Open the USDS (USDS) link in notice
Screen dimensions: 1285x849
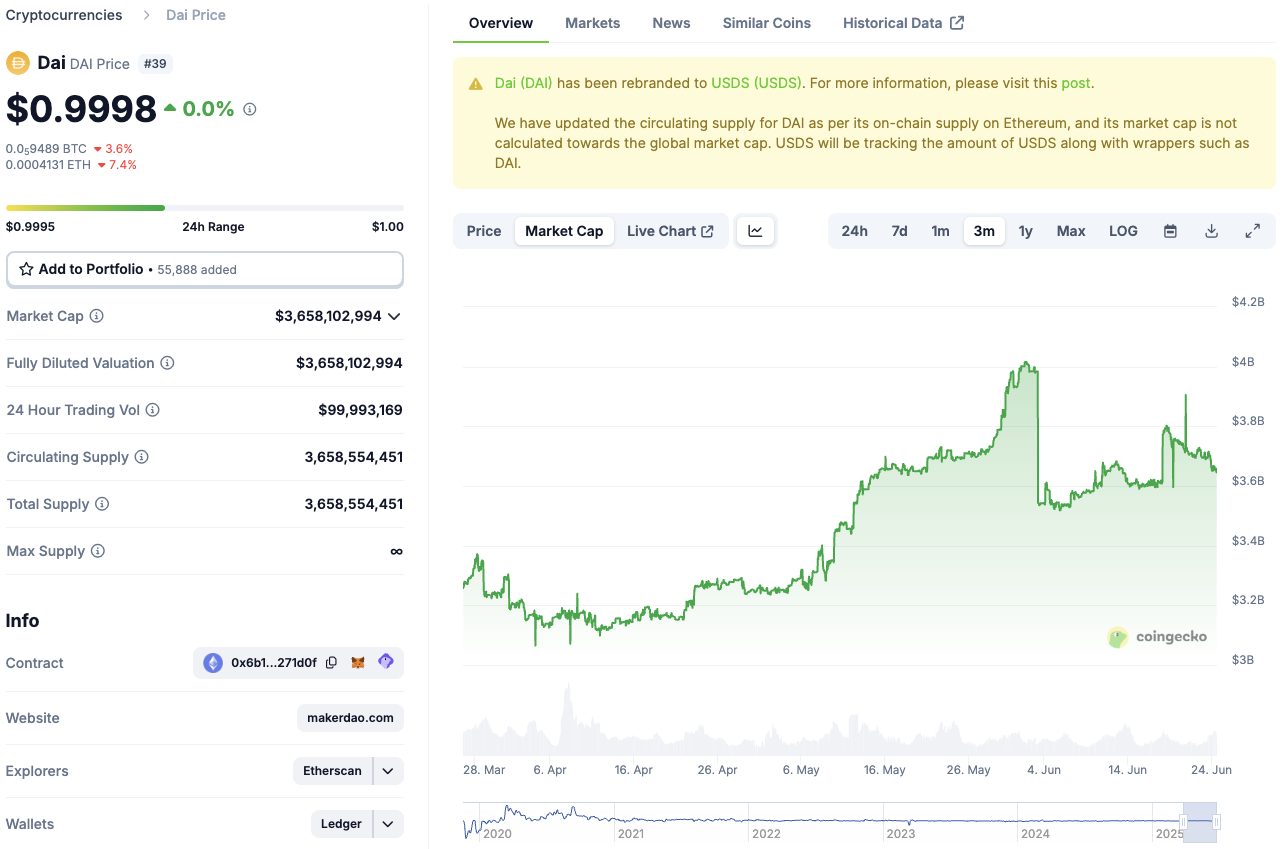coord(756,83)
